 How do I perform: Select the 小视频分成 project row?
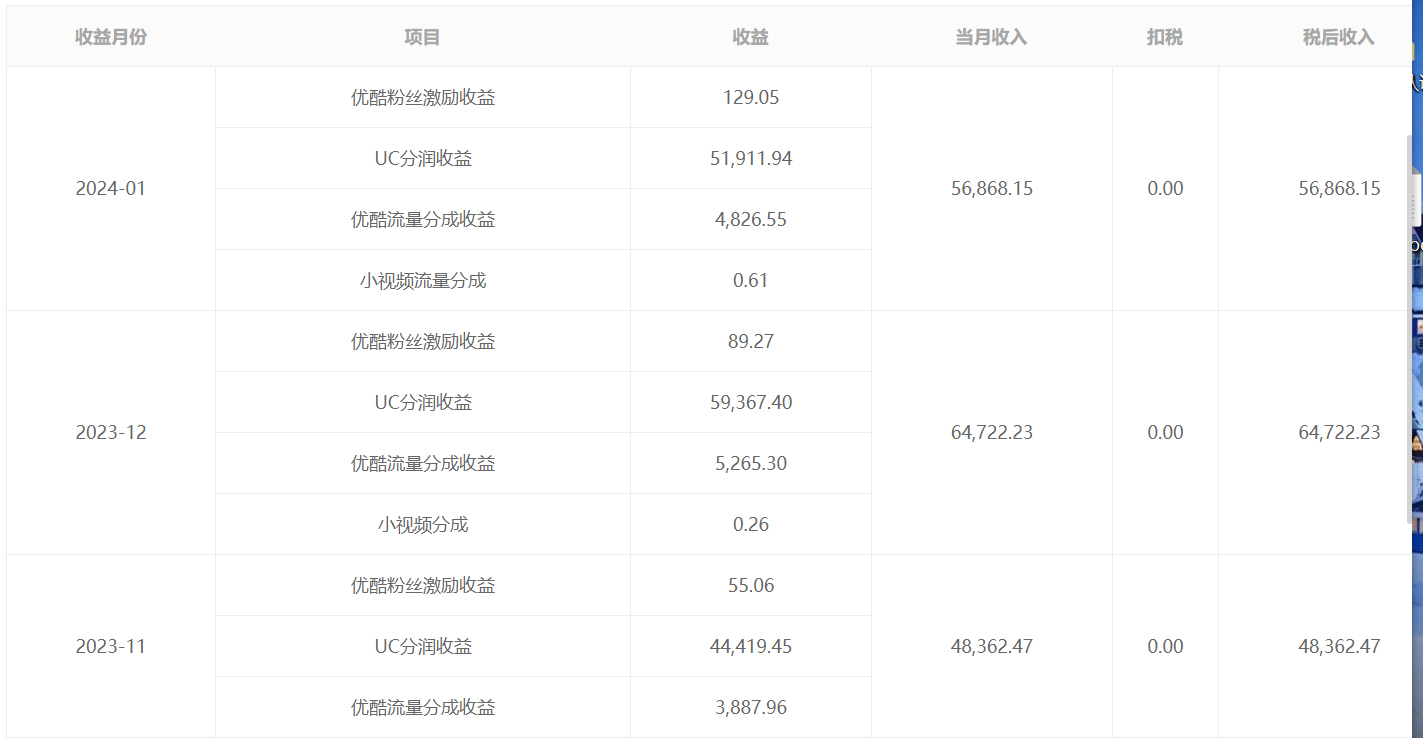point(422,524)
